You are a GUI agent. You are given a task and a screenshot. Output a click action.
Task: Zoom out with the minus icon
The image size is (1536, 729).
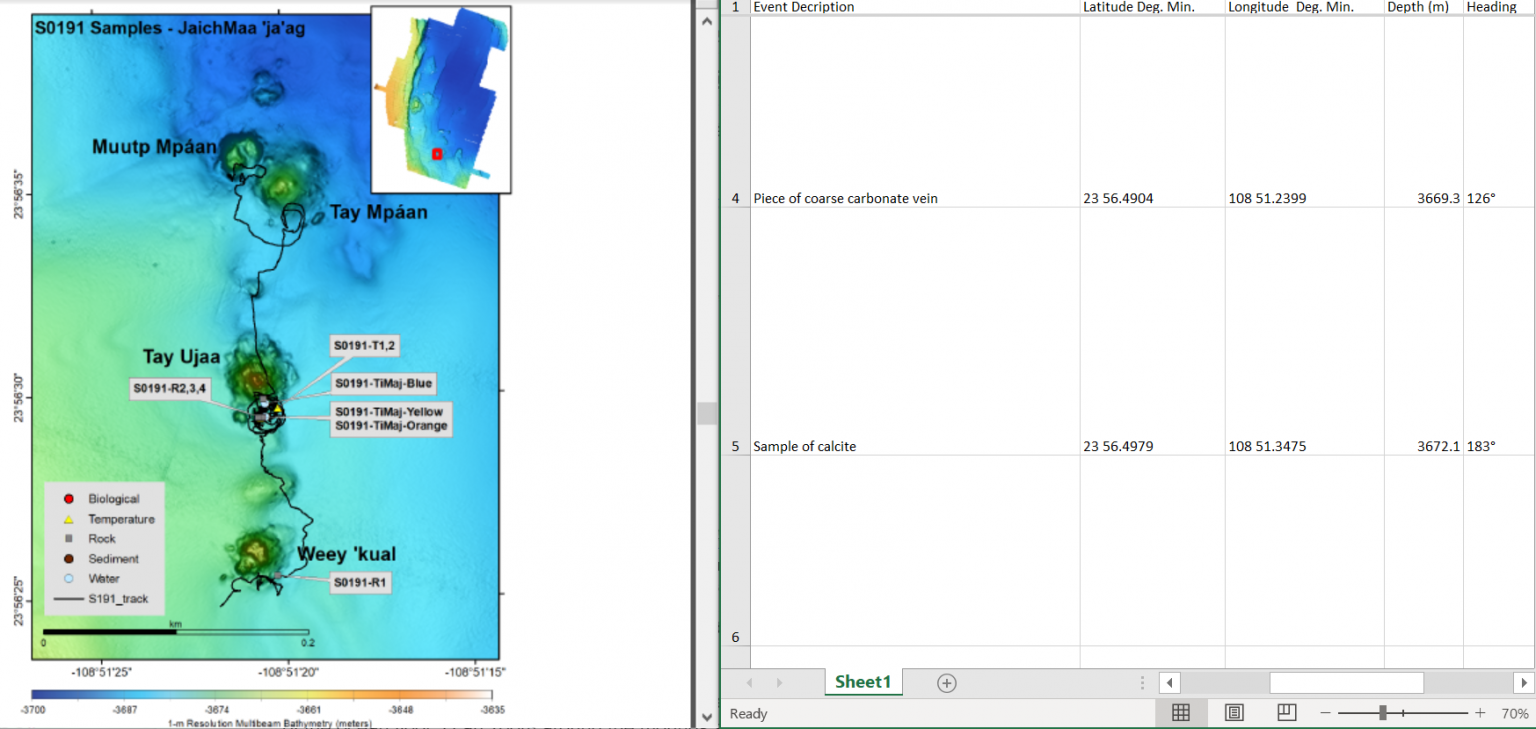(x=1325, y=713)
